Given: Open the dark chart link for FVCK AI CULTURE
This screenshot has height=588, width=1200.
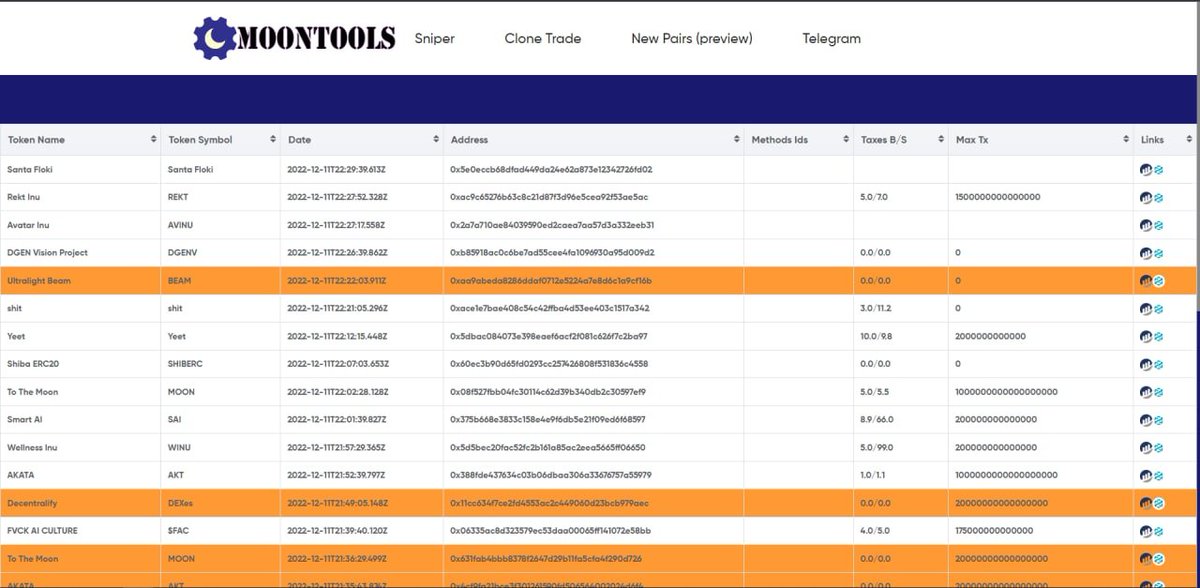Looking at the screenshot, I should (1146, 531).
